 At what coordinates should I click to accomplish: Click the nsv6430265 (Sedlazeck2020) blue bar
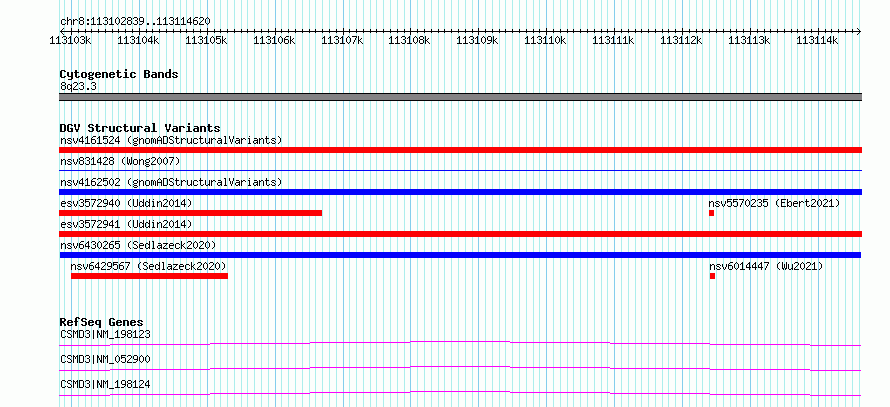click(x=460, y=255)
